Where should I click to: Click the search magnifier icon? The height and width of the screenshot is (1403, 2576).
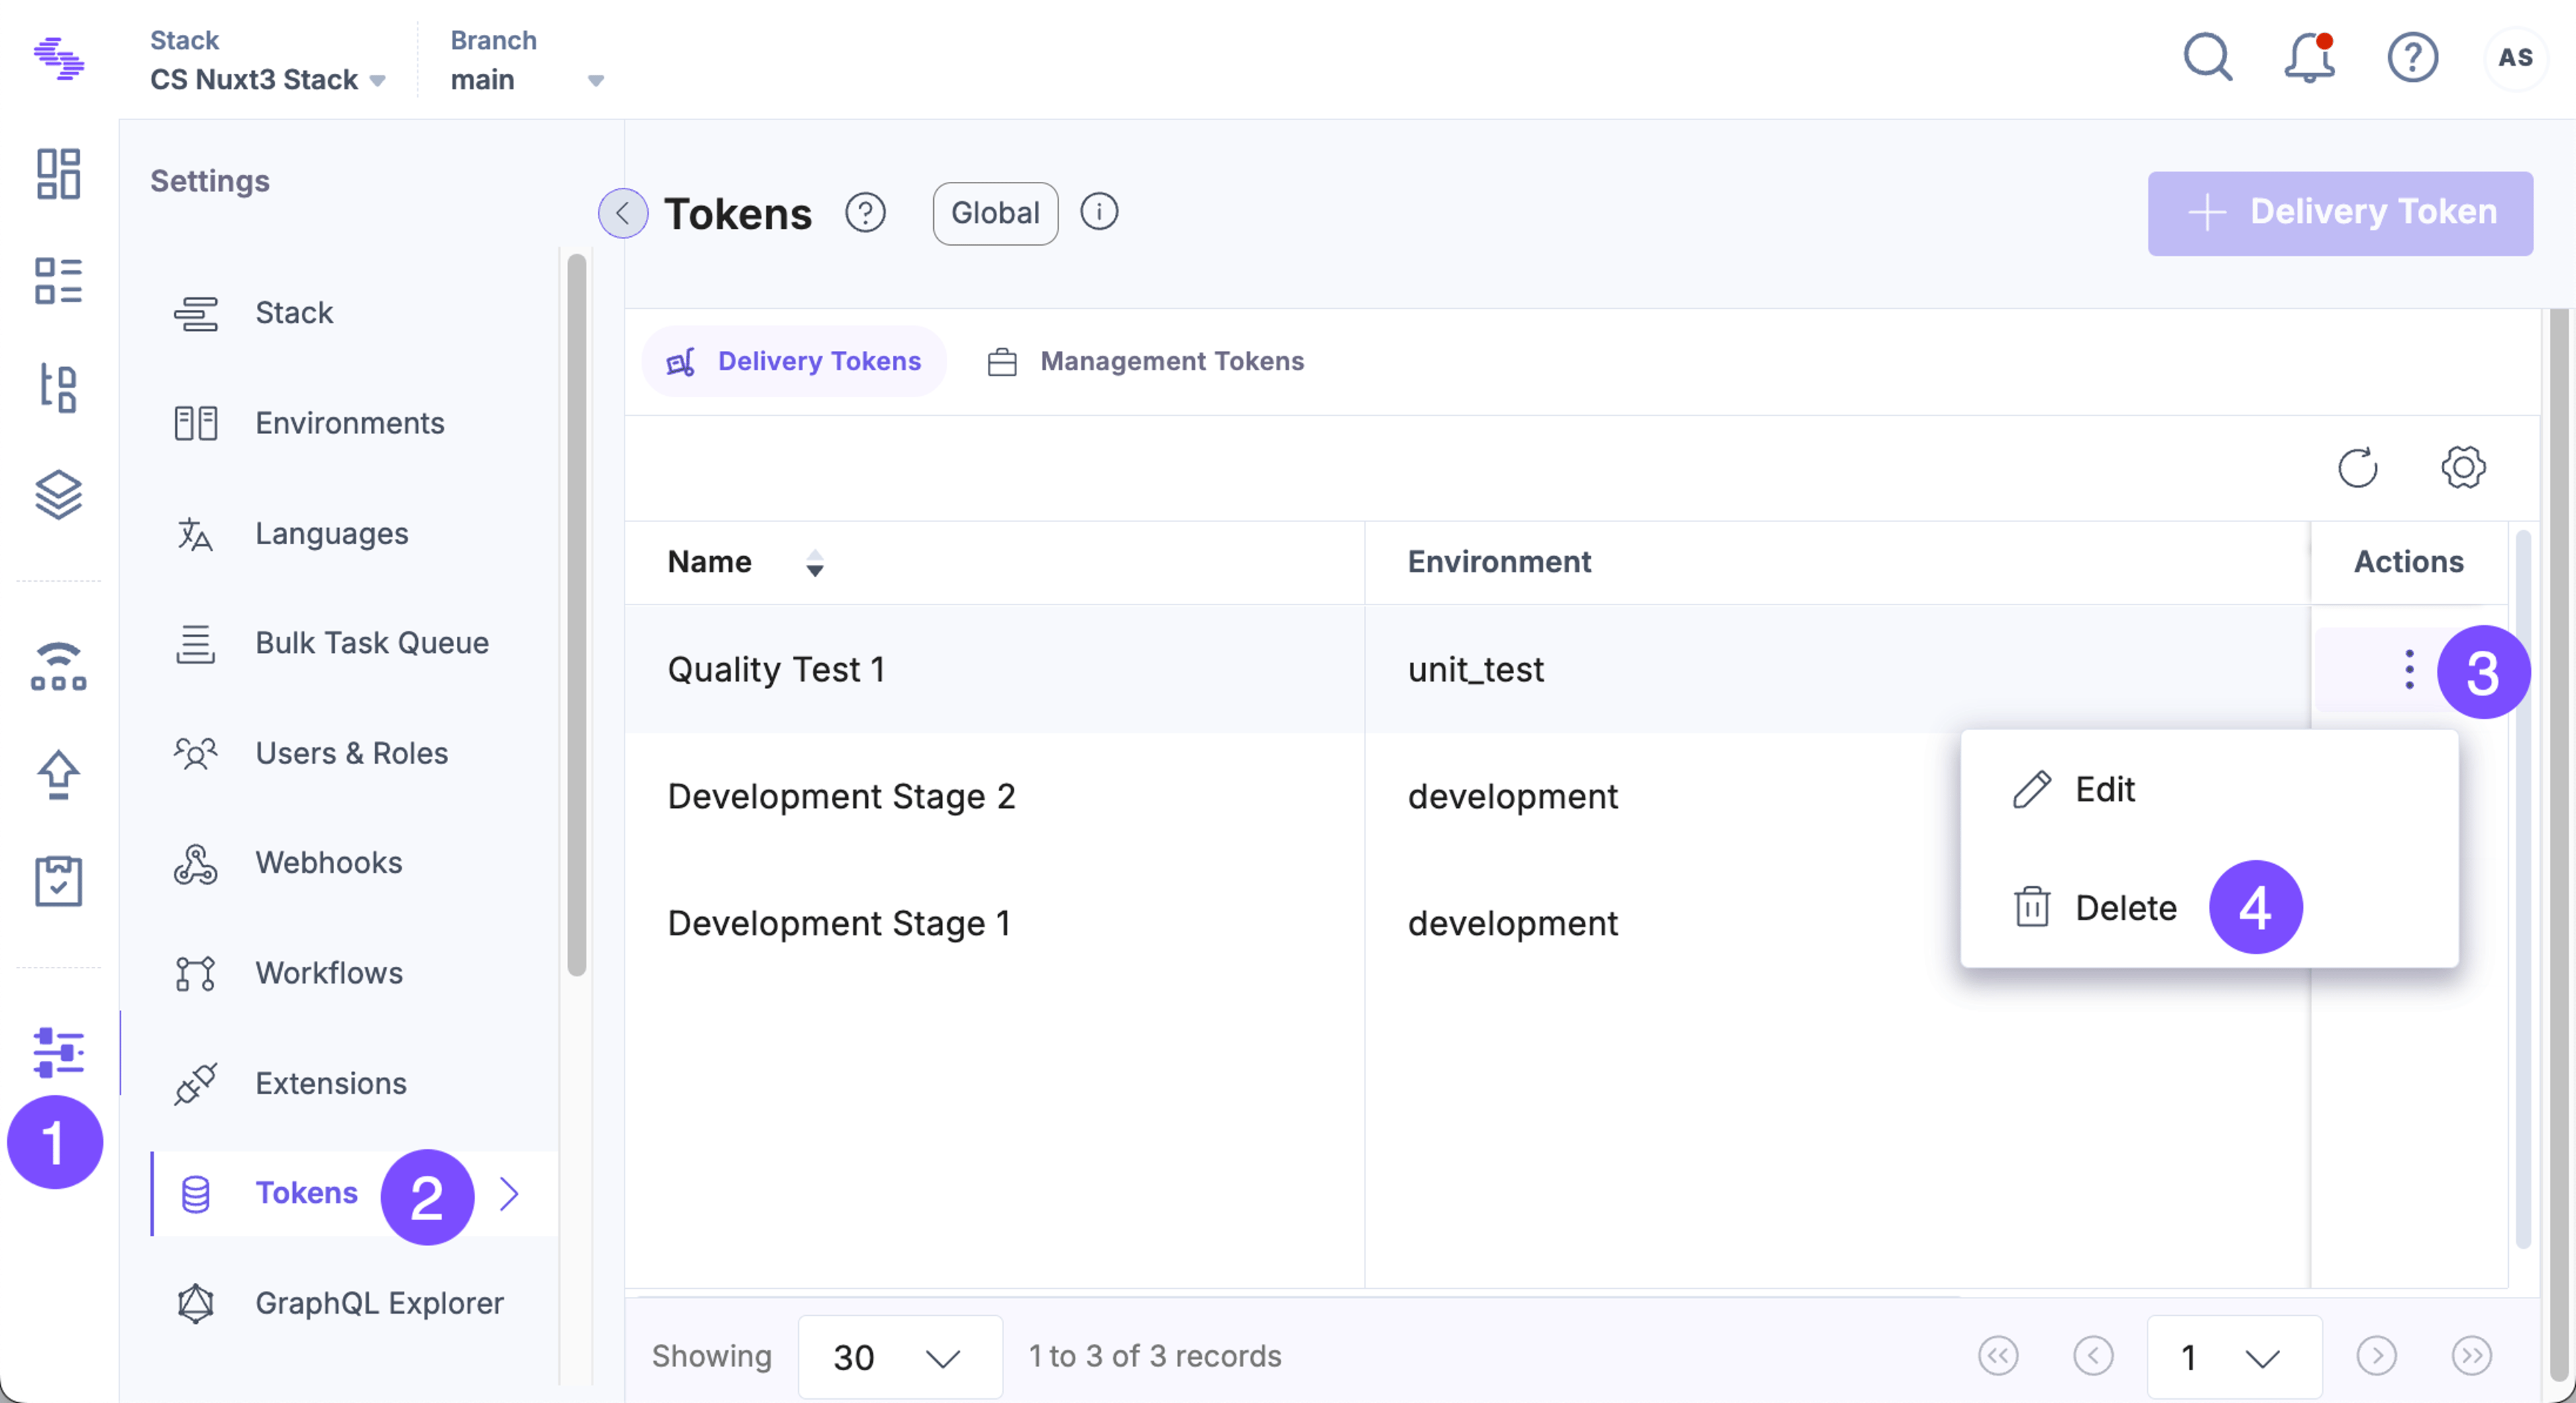click(x=2208, y=58)
